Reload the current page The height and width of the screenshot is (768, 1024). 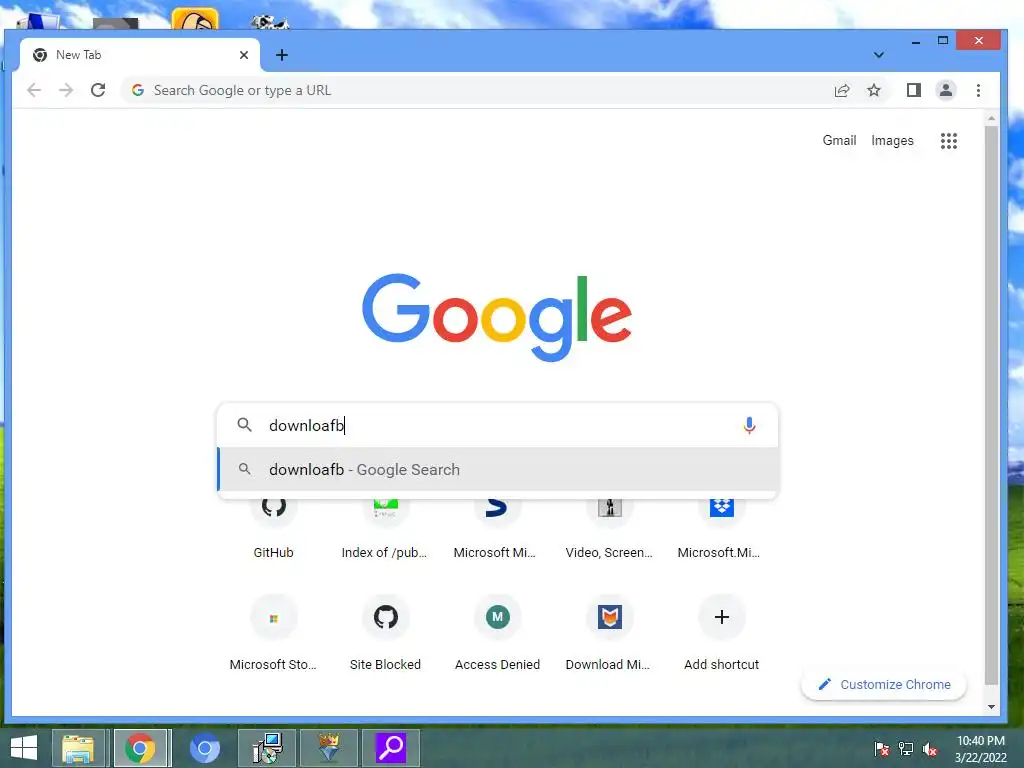coord(98,90)
